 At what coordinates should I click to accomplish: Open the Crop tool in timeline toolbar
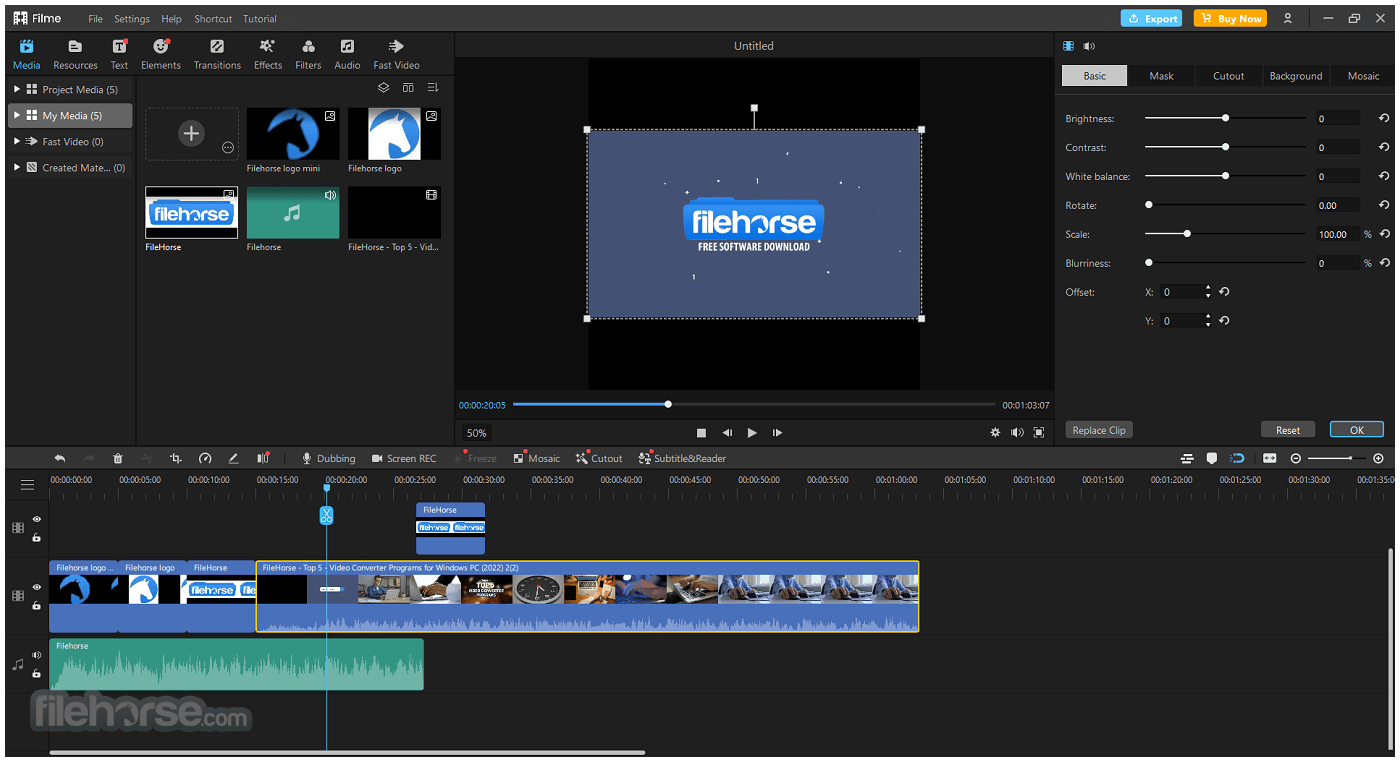coord(176,458)
